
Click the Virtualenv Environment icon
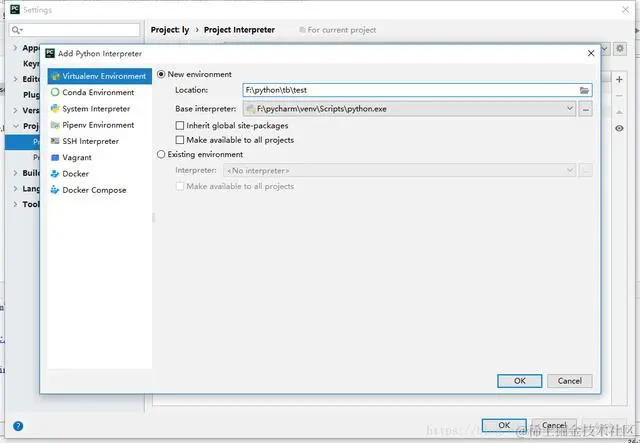(x=56, y=76)
